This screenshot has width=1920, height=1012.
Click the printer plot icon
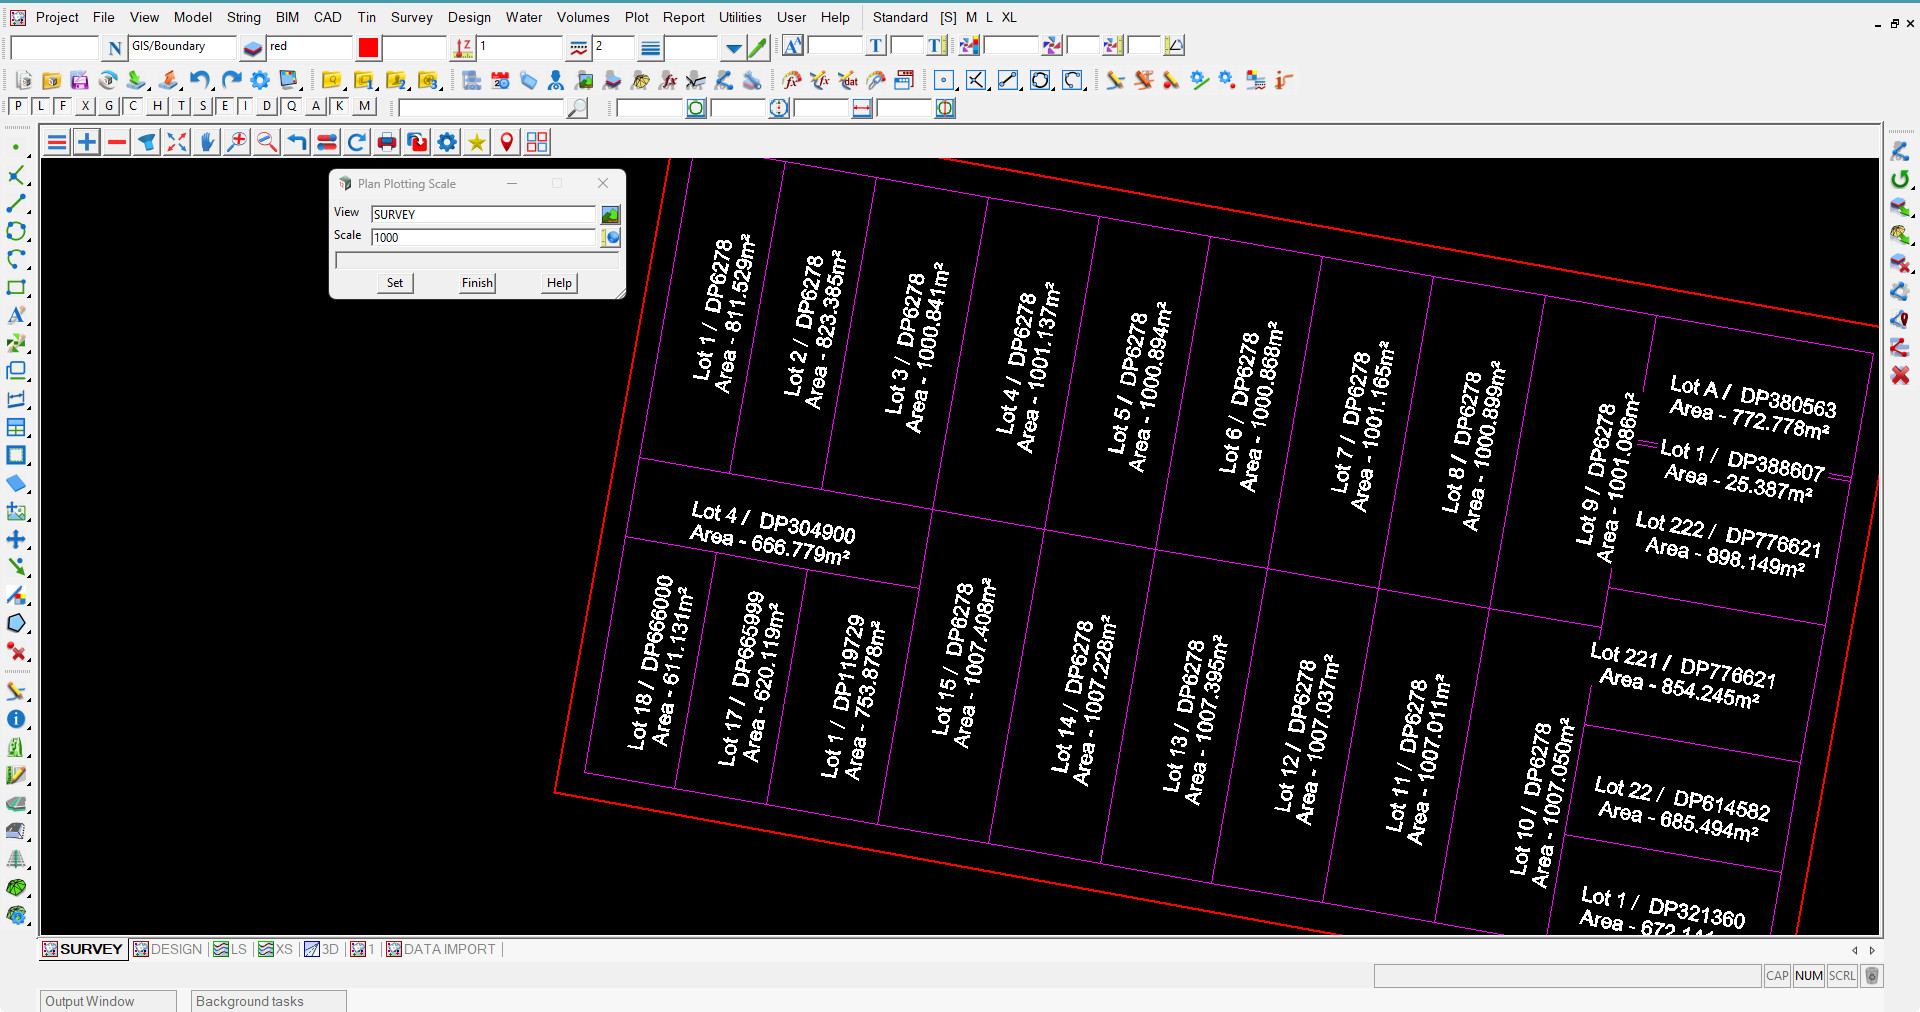pos(387,143)
